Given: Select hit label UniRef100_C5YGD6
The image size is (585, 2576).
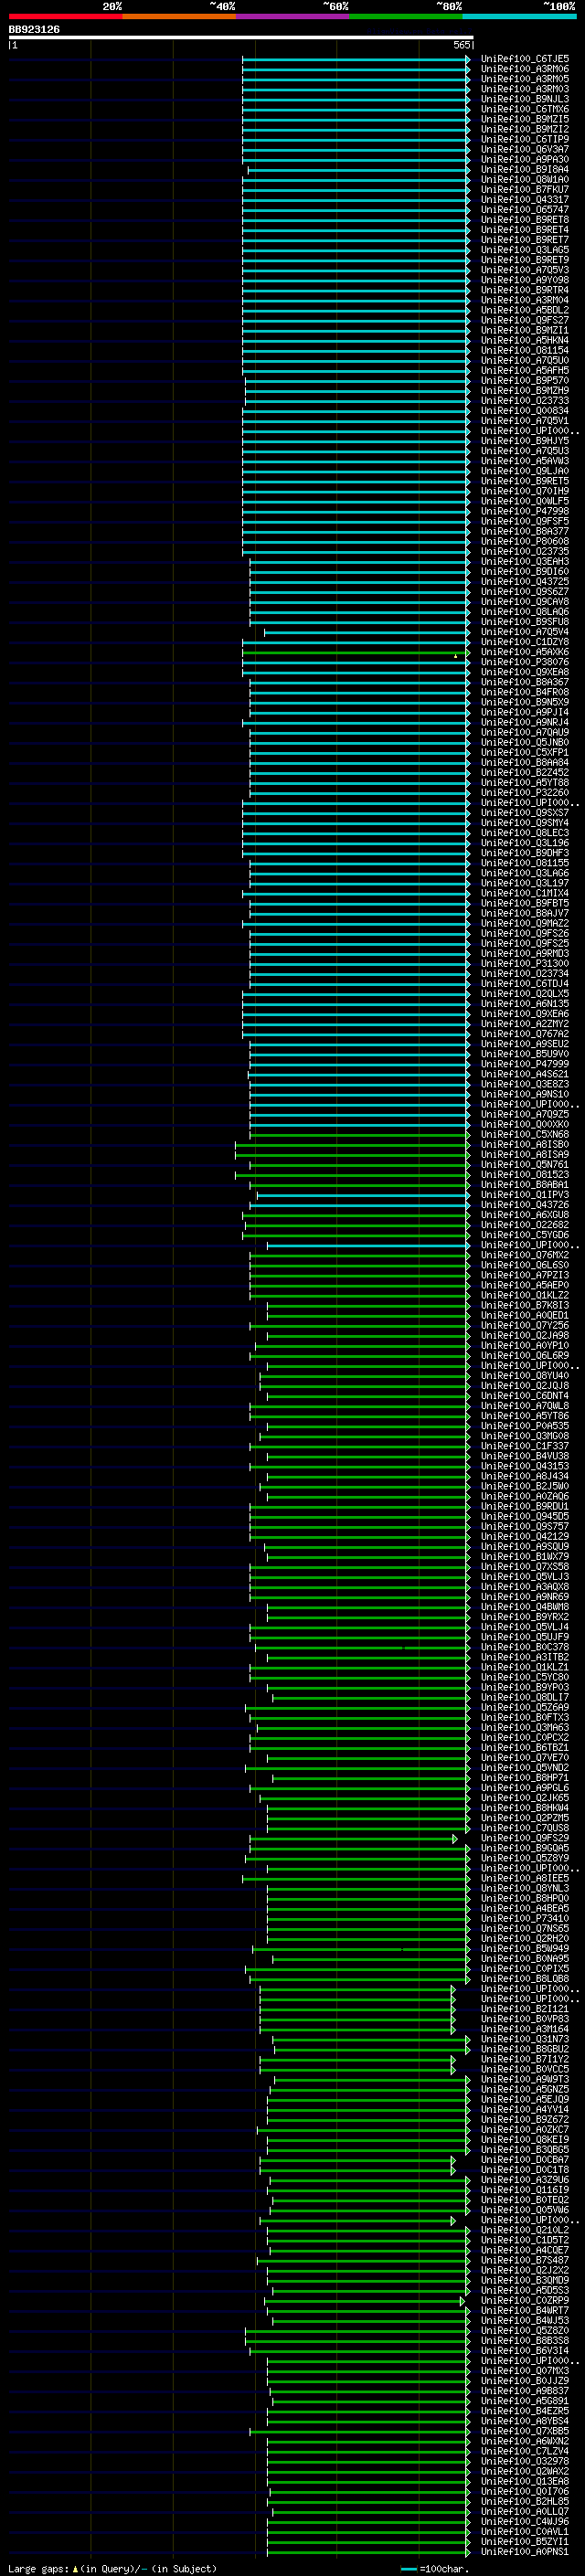Looking at the screenshot, I should [x=525, y=1234].
